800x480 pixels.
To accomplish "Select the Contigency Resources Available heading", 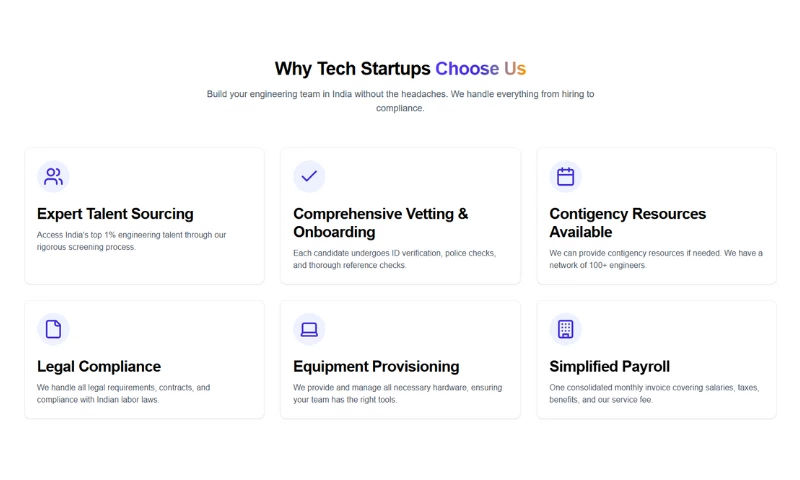I will click(x=627, y=223).
